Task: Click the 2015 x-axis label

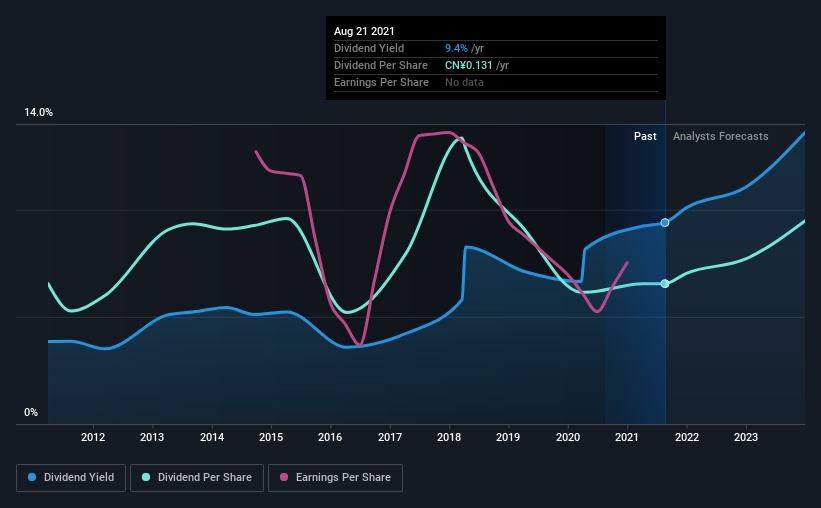Action: click(271, 437)
